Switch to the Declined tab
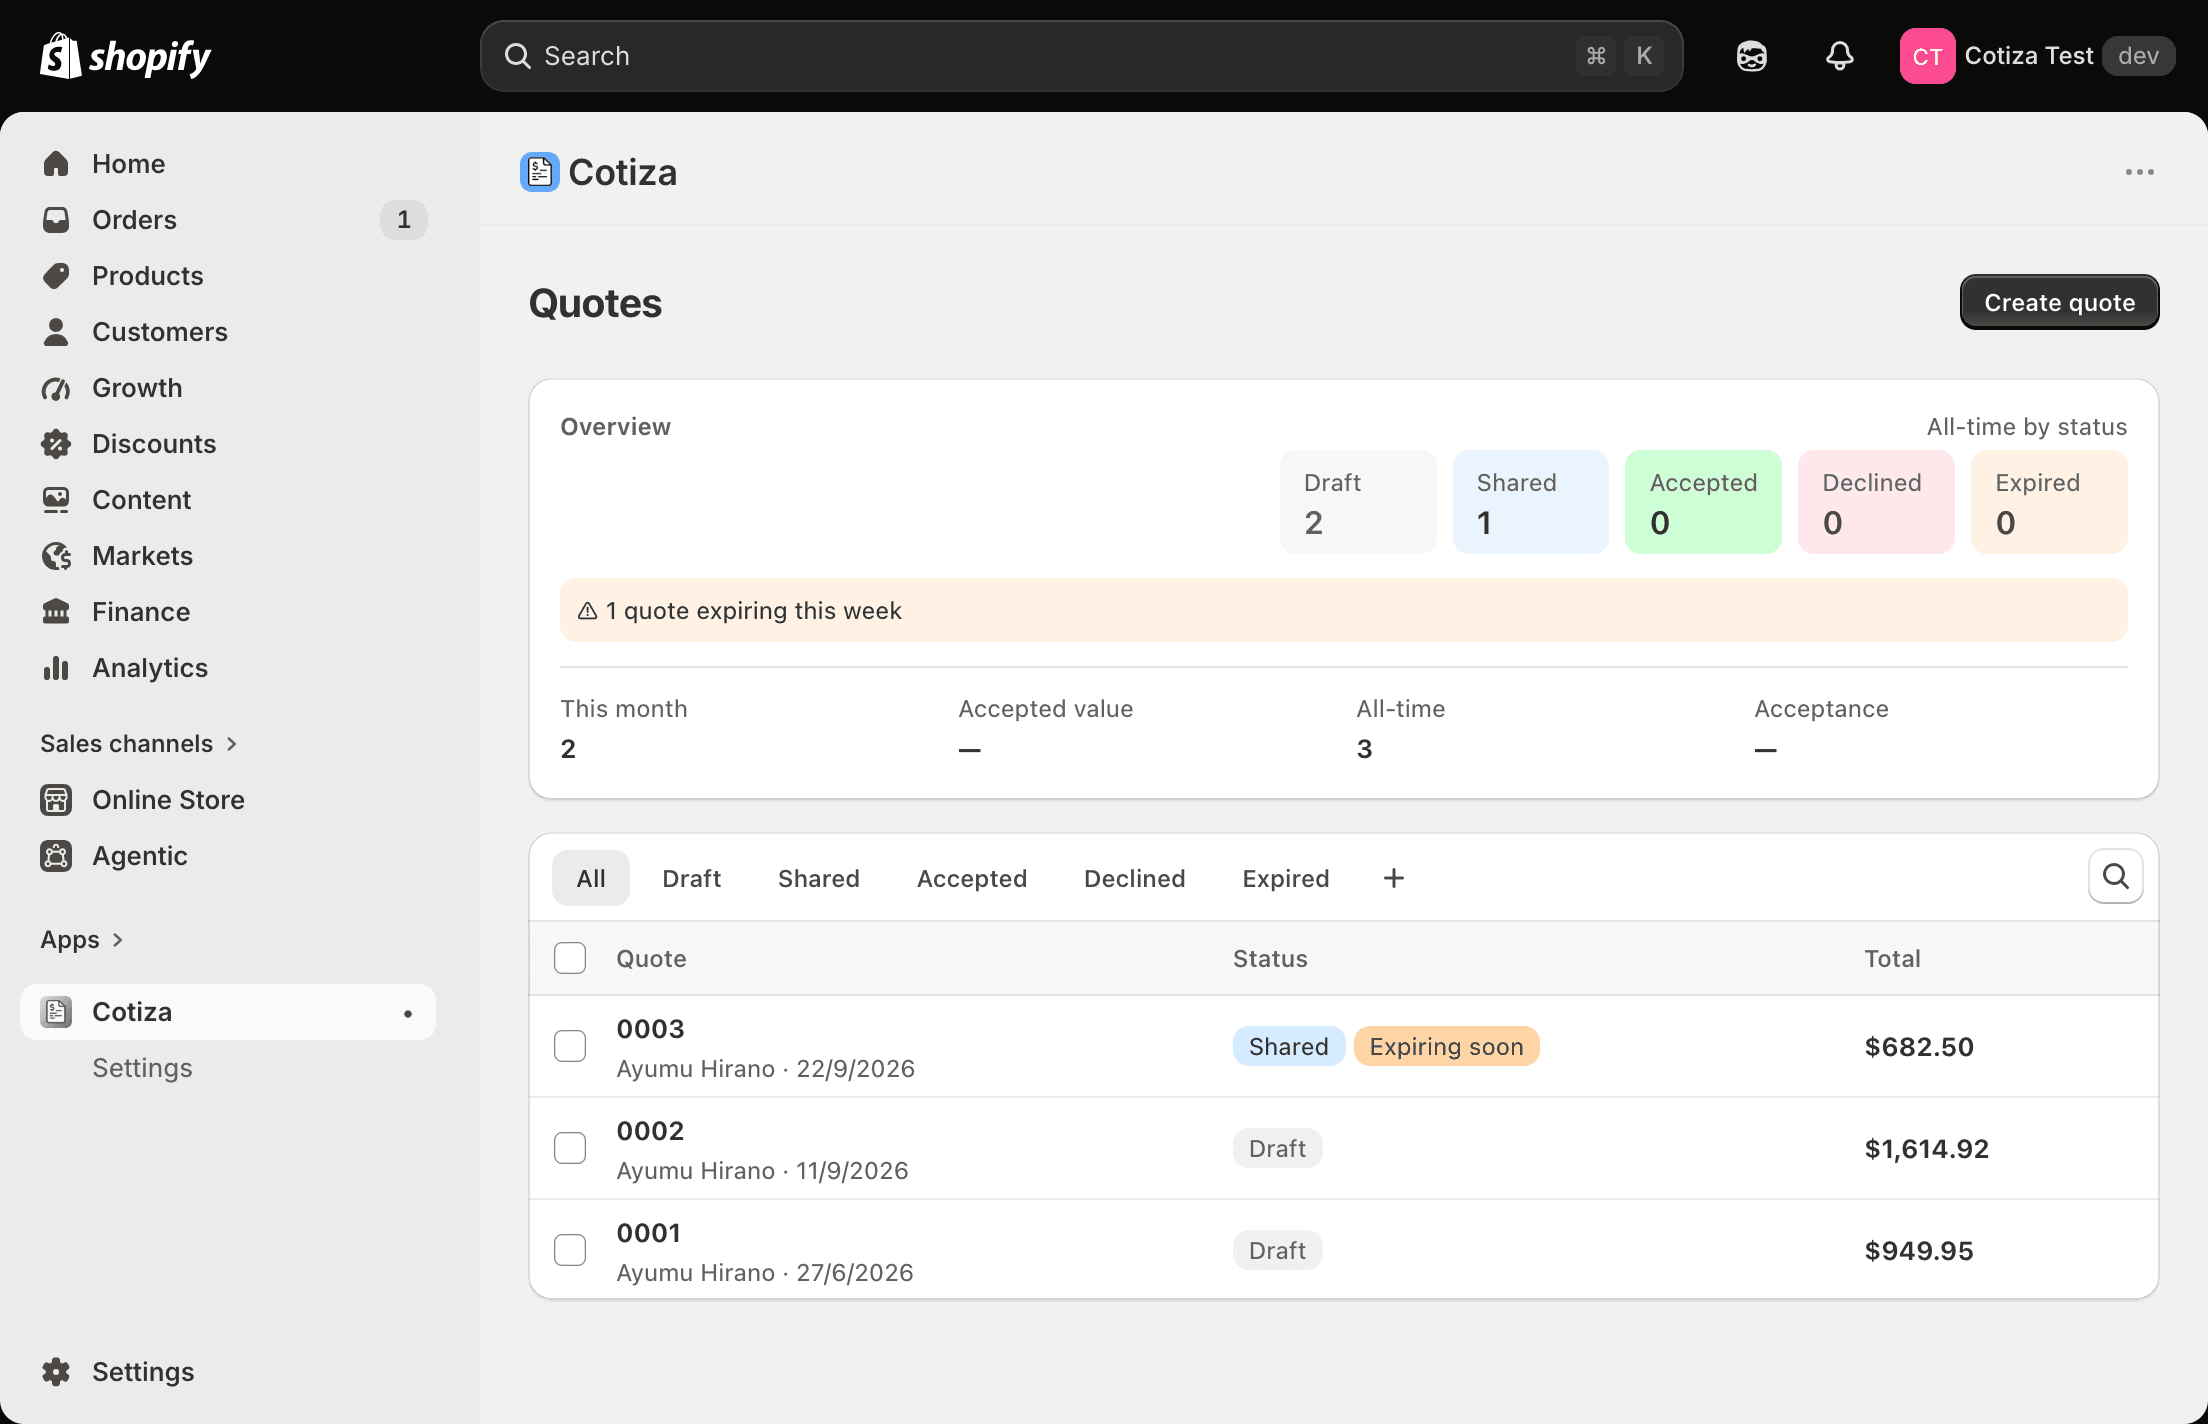The image size is (2208, 1424). (x=1135, y=878)
